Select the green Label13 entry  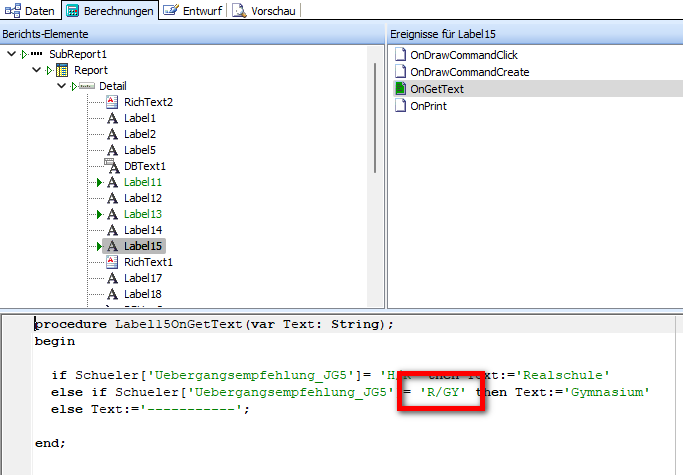click(x=143, y=214)
